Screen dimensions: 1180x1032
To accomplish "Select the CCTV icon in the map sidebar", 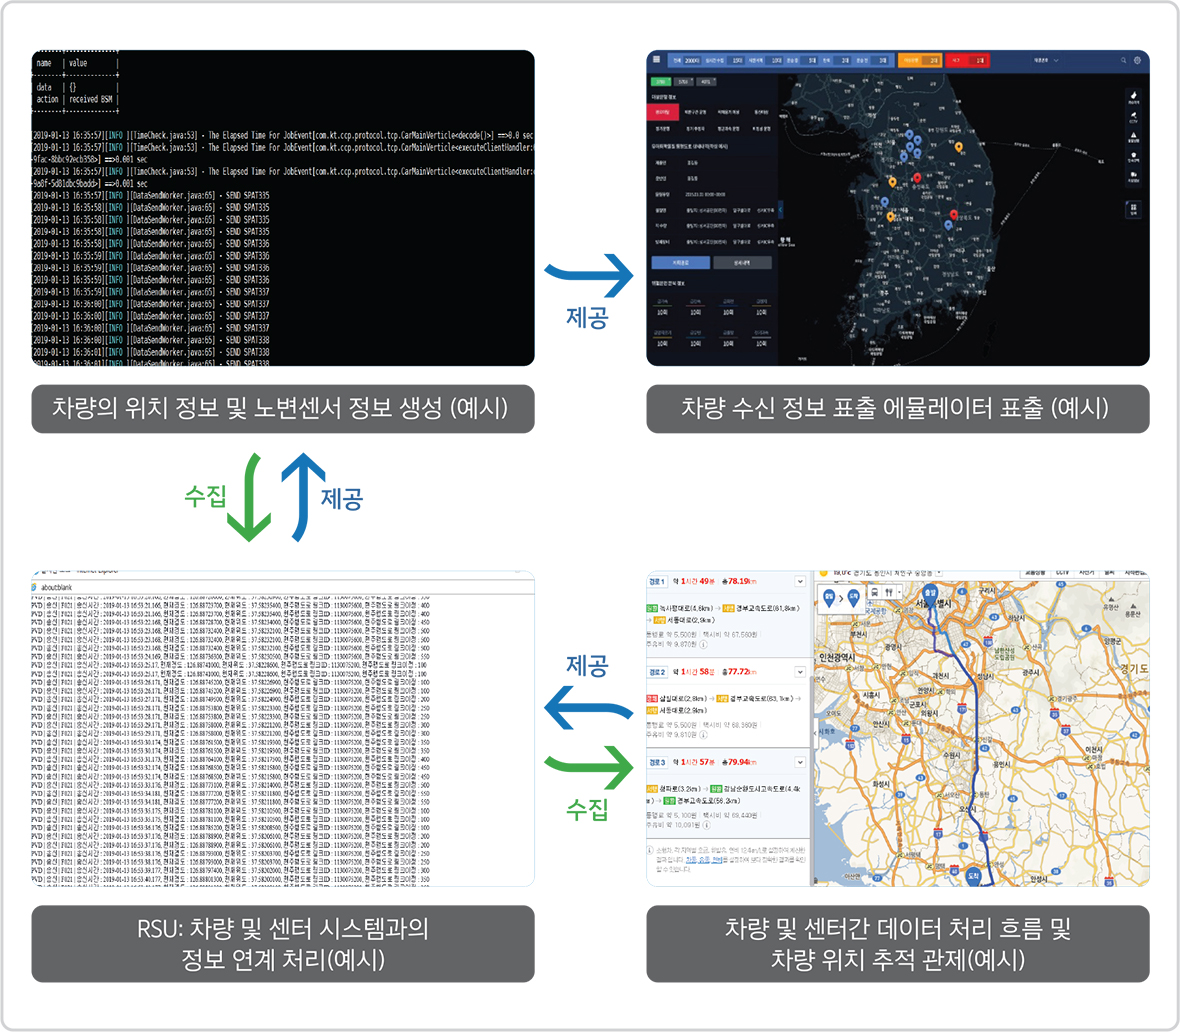I will coord(1134,118).
